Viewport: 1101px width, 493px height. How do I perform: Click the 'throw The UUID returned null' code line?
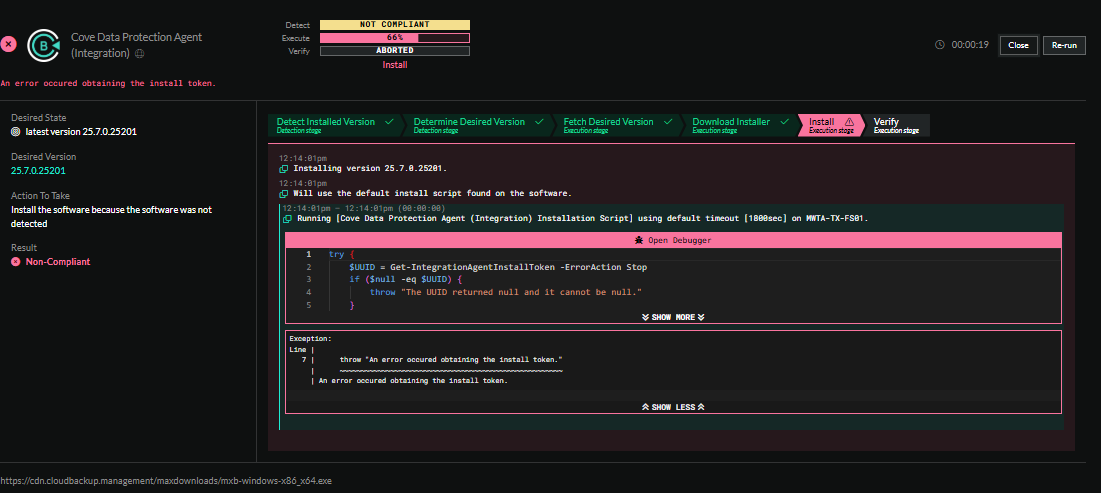(506, 291)
